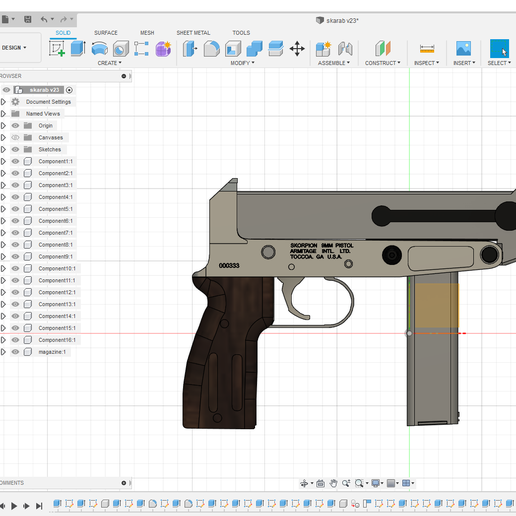Activate skarab v23 radio button
516x516 pixels.
pyautogui.click(x=69, y=90)
